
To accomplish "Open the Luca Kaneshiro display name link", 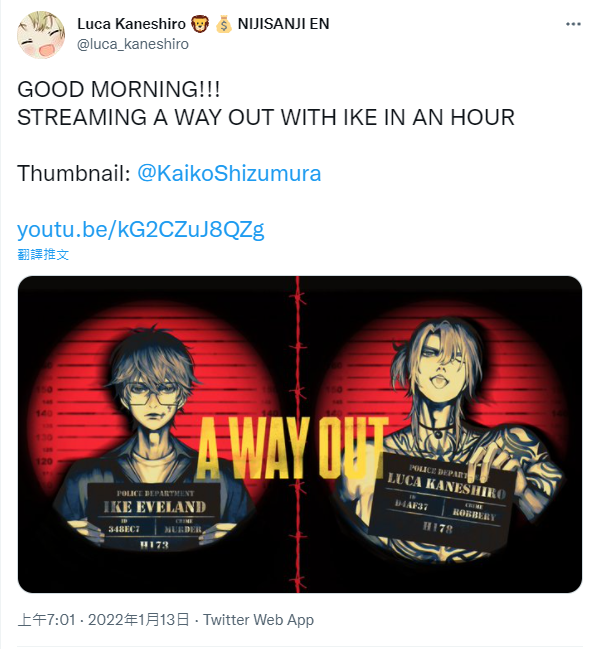I will 131,24.
